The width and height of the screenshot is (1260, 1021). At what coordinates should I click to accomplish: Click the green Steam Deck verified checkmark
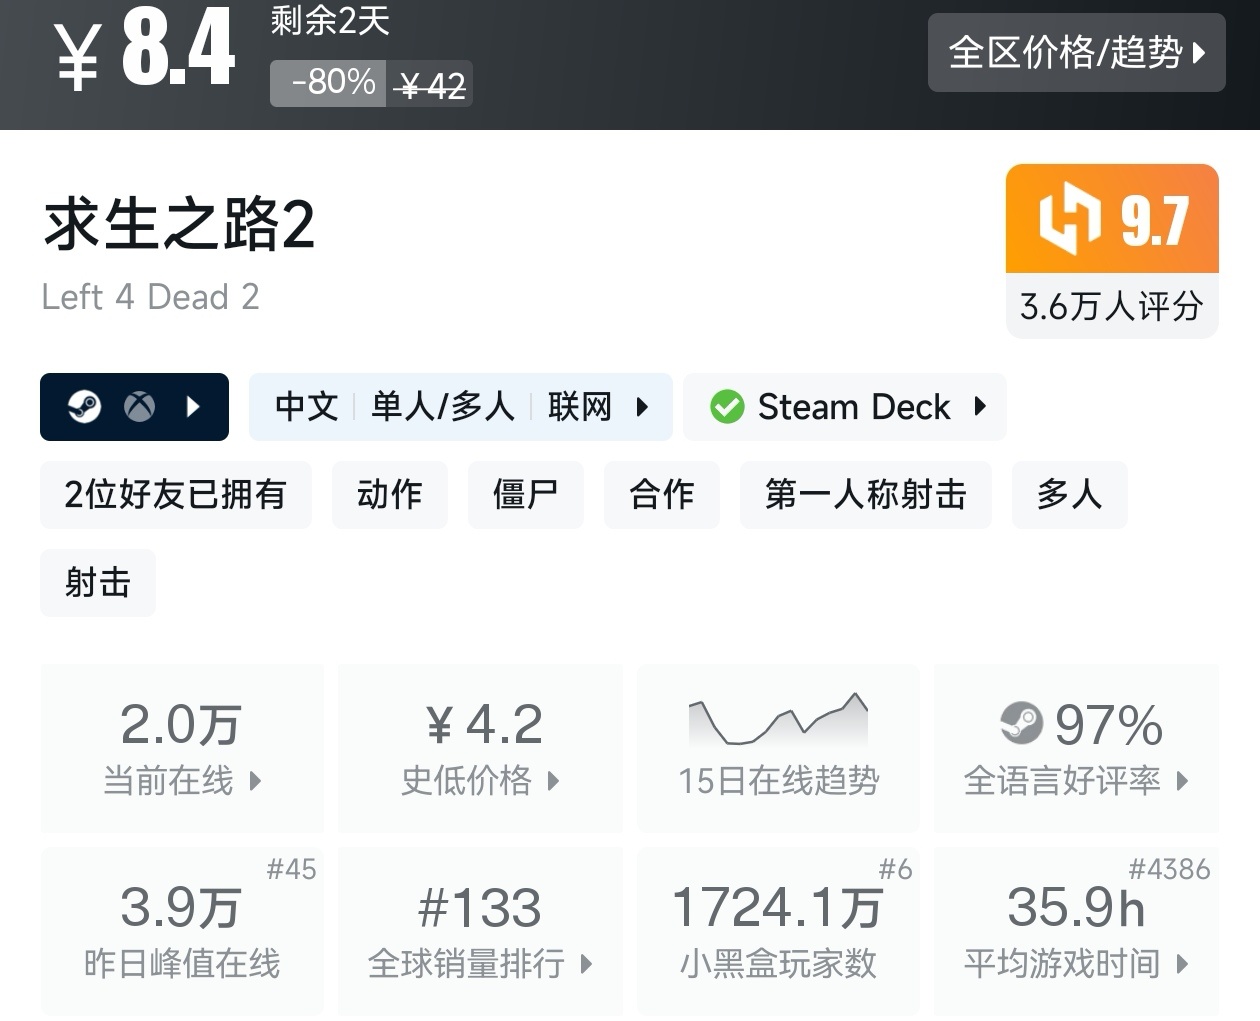(727, 407)
